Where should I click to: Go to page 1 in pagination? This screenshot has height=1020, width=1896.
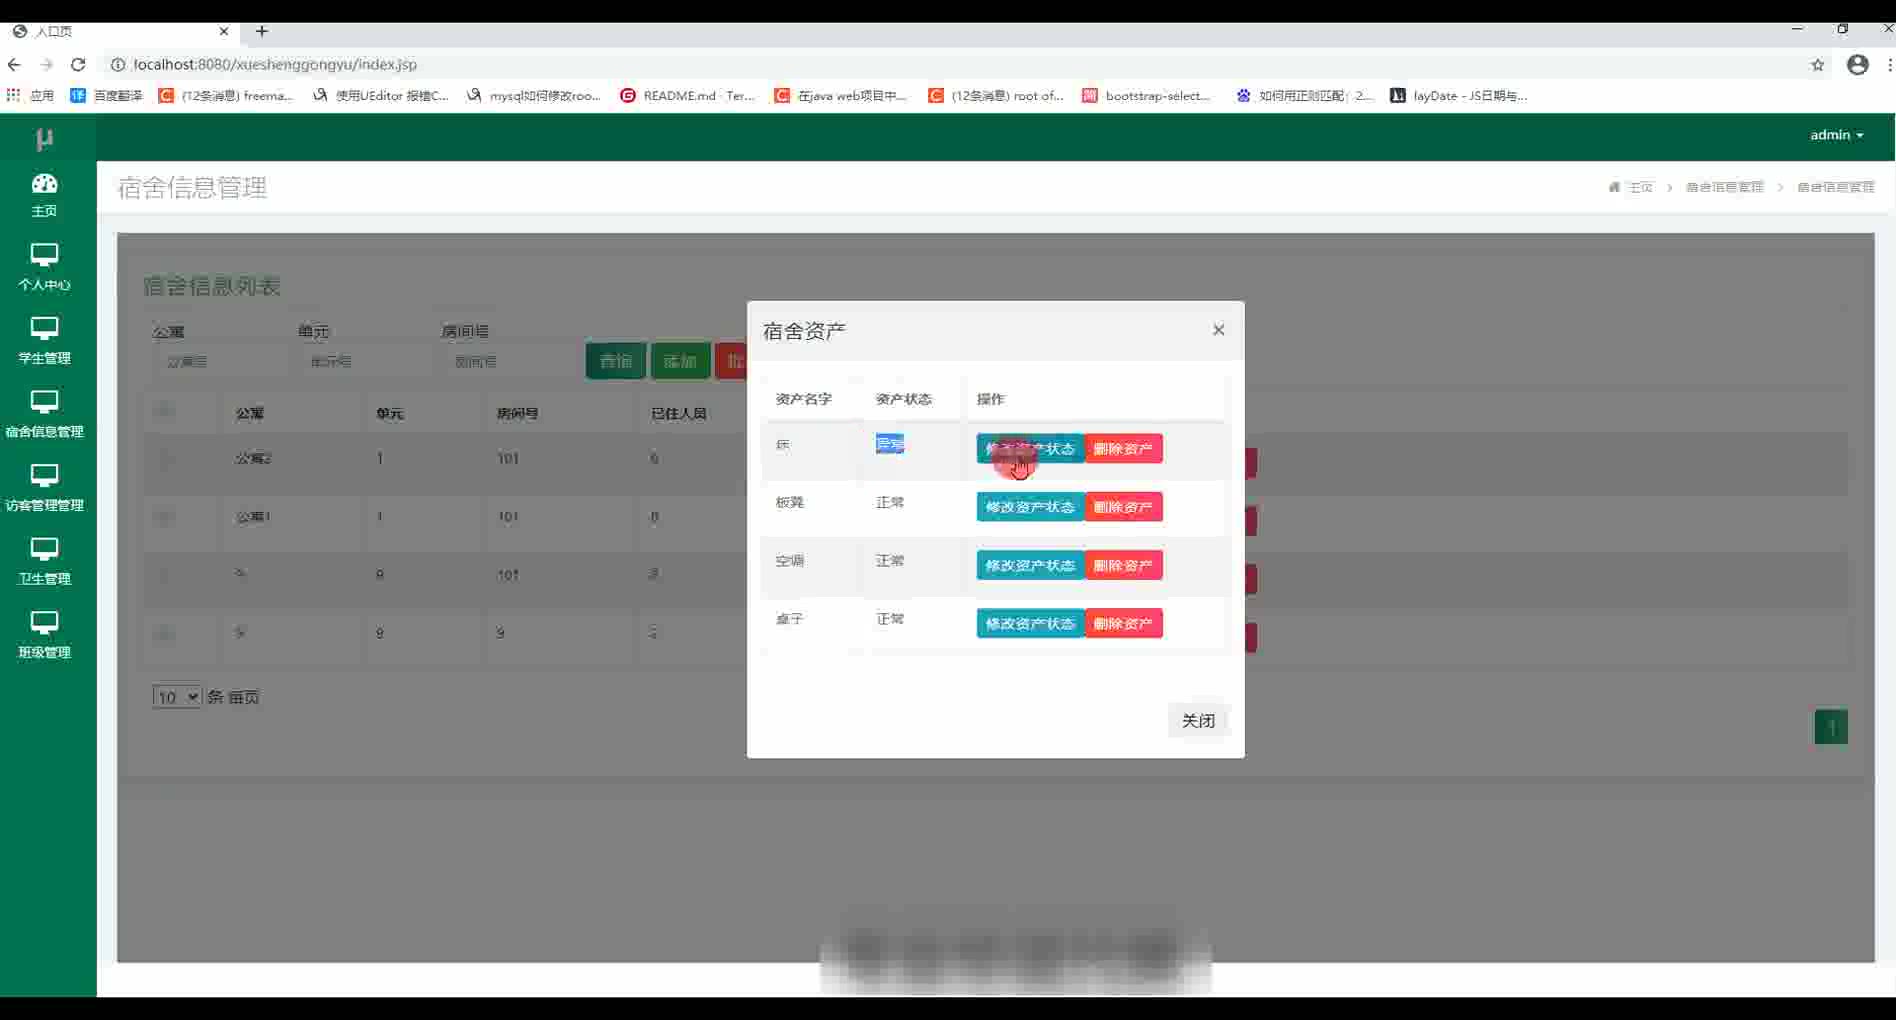point(1831,727)
